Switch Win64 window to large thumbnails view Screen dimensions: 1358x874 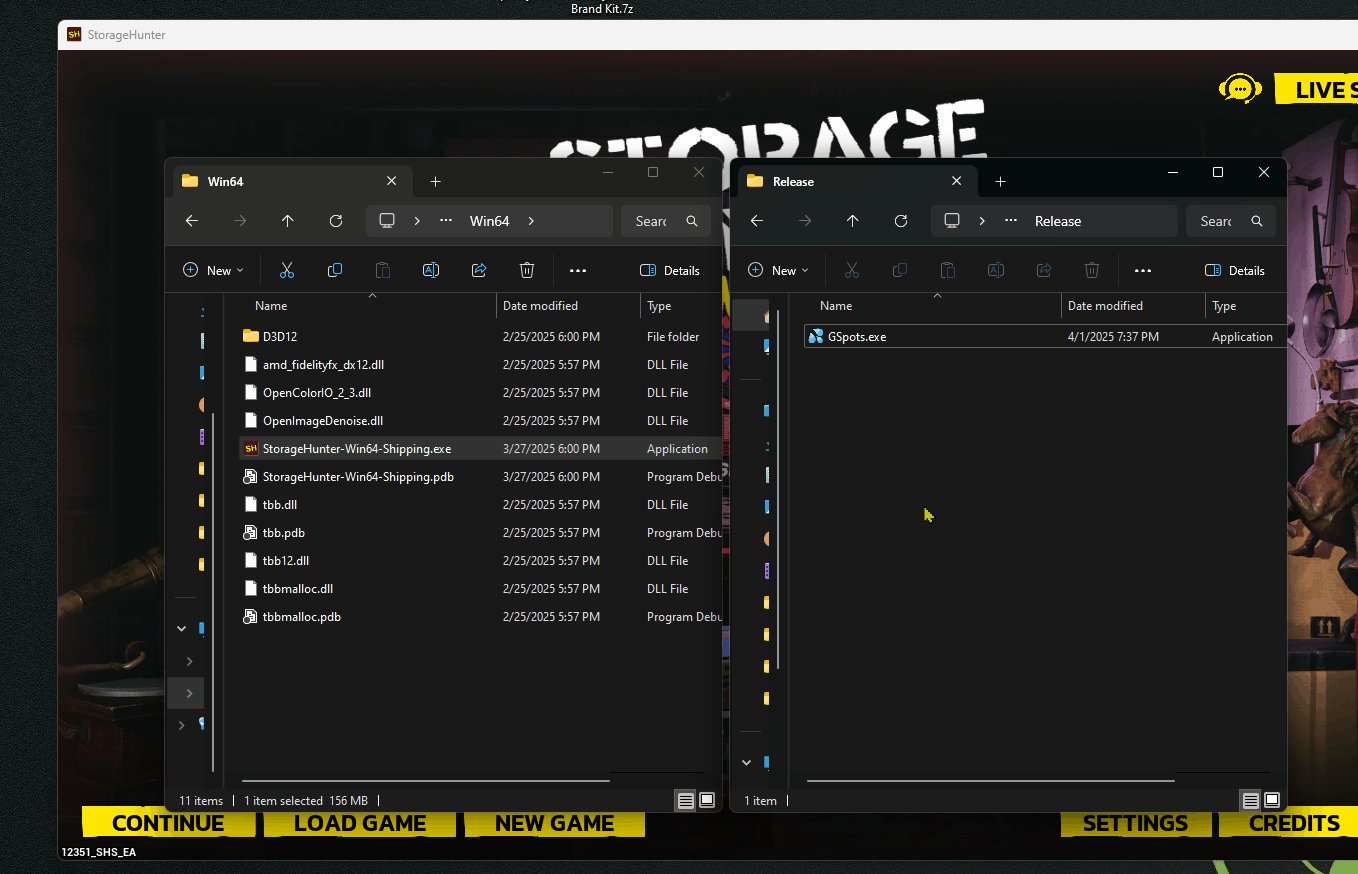click(x=707, y=800)
